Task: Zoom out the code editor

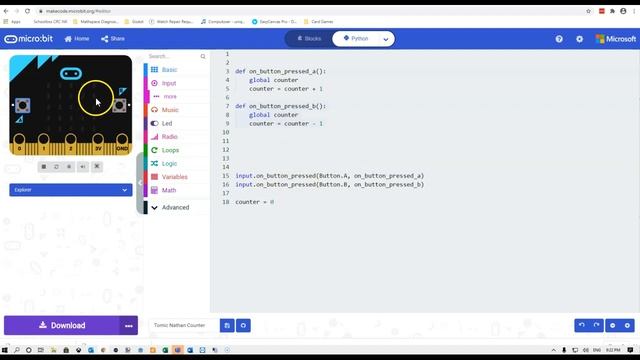Action: (x=613, y=325)
